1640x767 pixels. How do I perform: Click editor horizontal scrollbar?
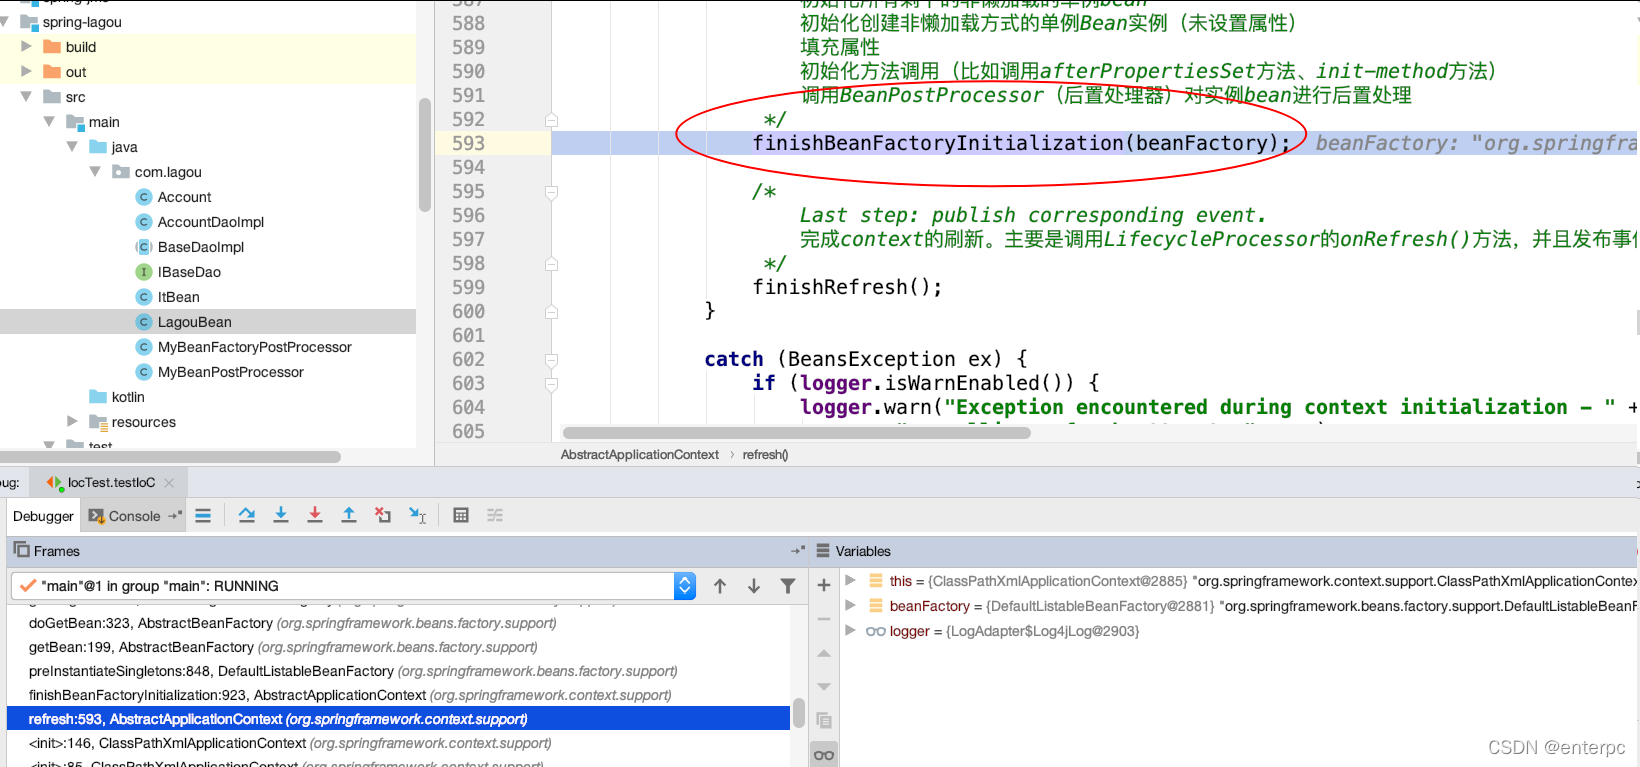coord(796,433)
